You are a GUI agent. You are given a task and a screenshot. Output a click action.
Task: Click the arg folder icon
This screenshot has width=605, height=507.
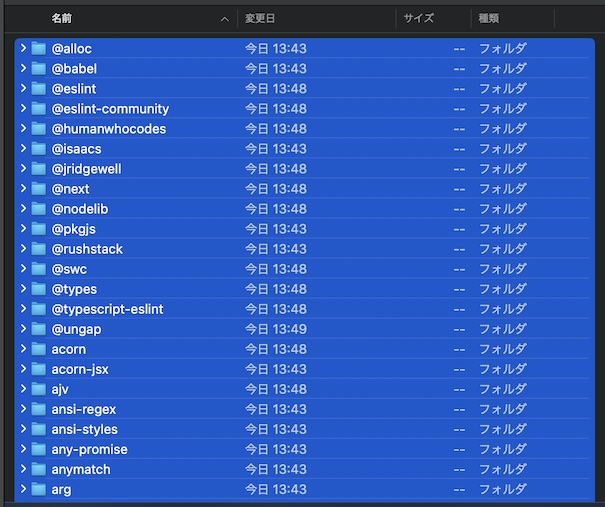(x=39, y=489)
